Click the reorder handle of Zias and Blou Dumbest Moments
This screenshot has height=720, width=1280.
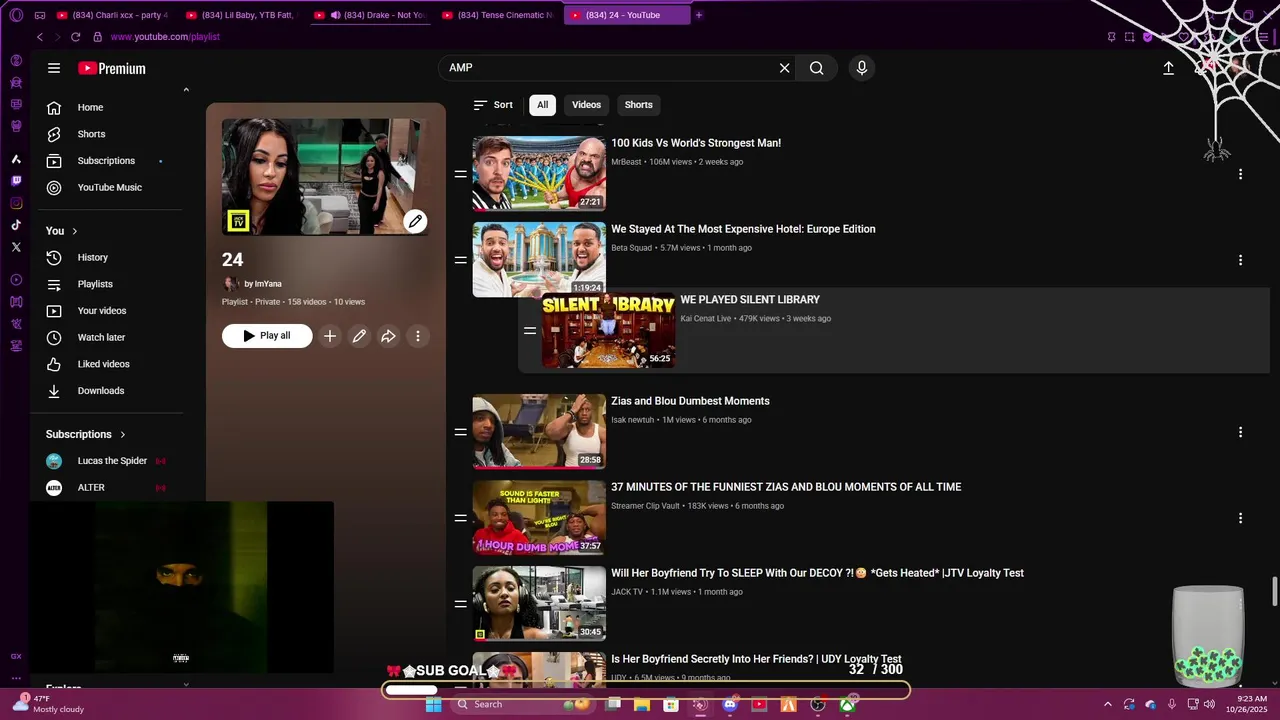pyautogui.click(x=460, y=432)
